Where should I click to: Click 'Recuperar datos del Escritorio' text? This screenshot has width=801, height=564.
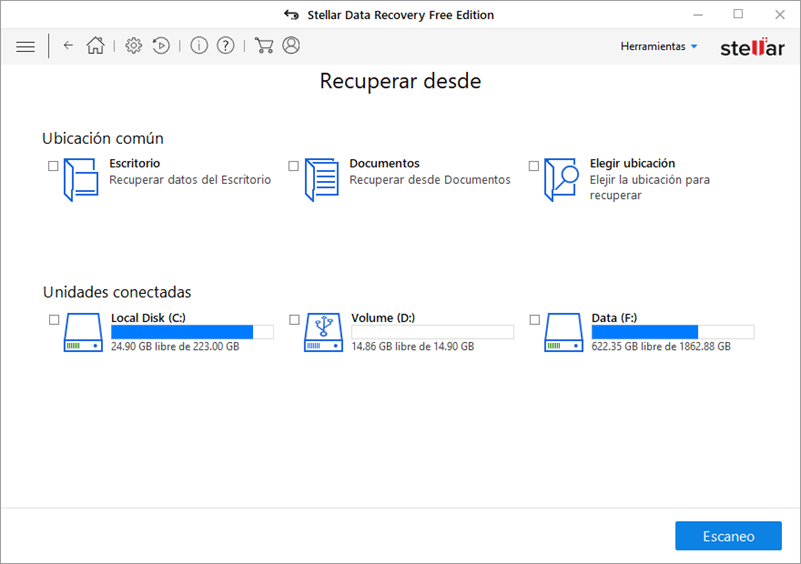[190, 180]
